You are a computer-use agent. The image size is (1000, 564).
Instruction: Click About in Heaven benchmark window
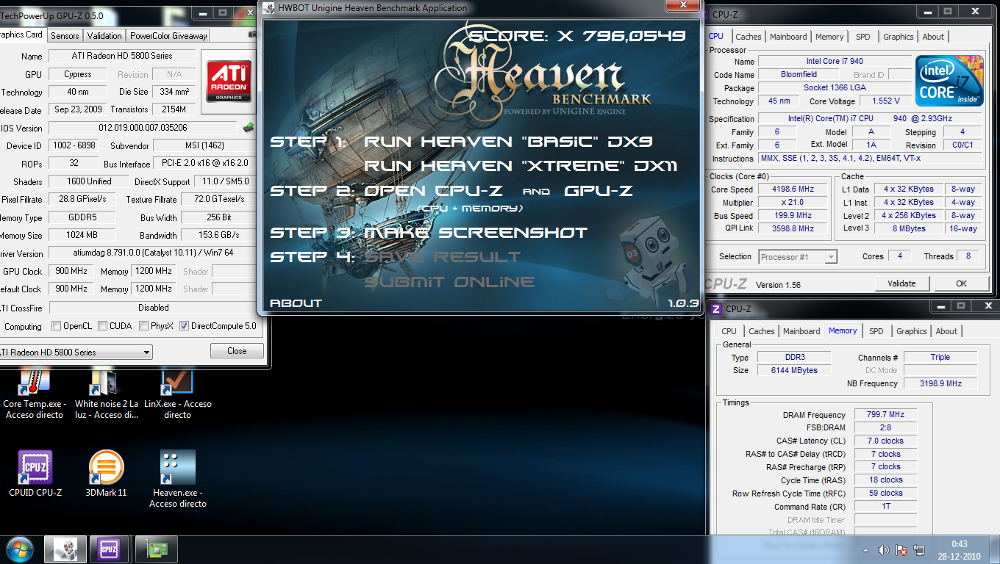point(295,303)
